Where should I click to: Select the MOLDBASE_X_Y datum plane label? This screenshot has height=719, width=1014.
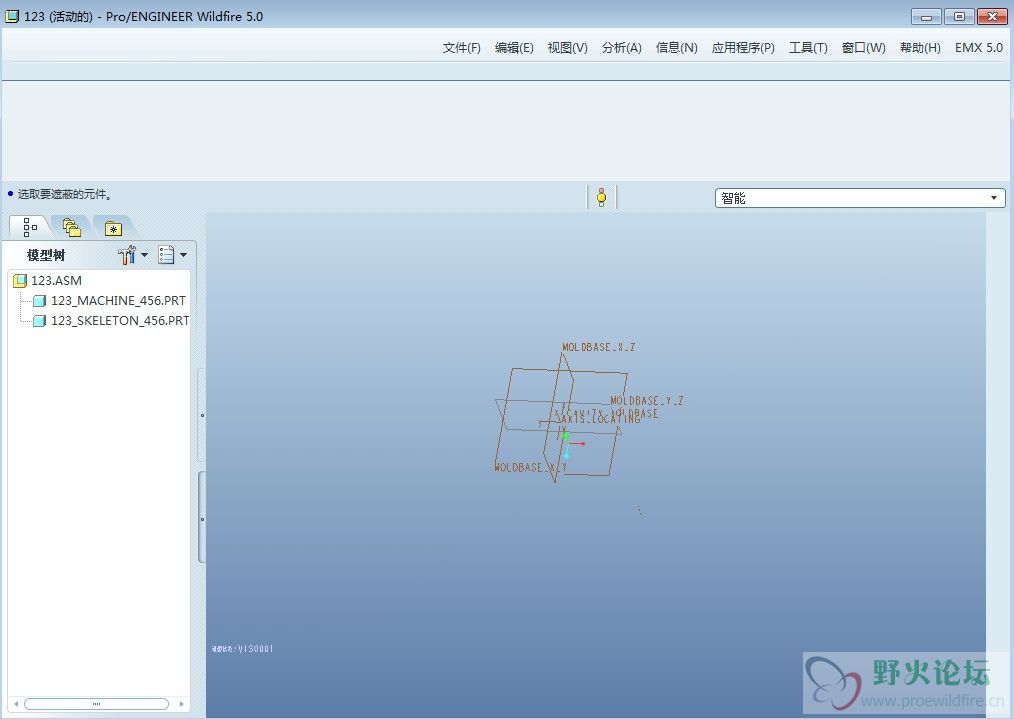(x=531, y=467)
